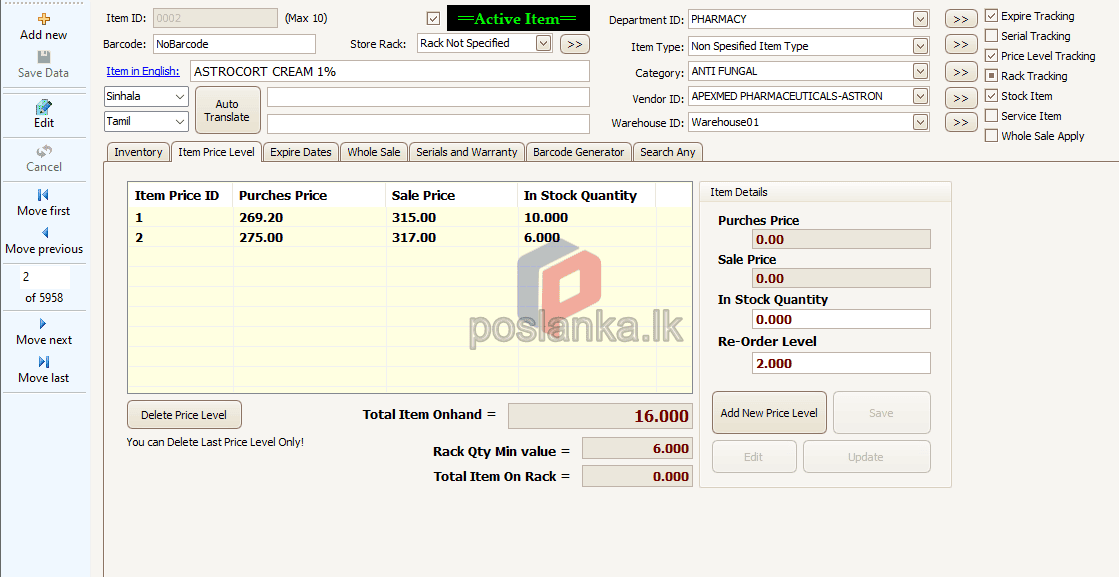Image resolution: width=1119 pixels, height=577 pixels.
Task: Toggle the Active Item checkbox
Action: tap(432, 19)
